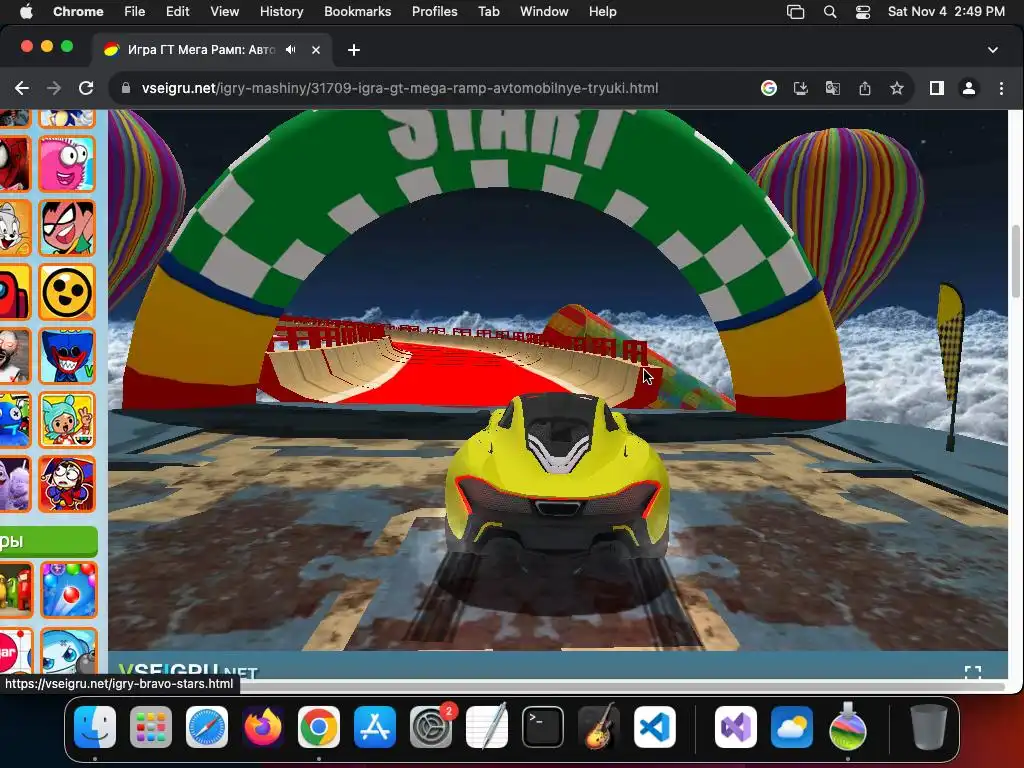The image size is (1024, 768).
Task: Show the date and time in menu bar
Action: [x=946, y=12]
